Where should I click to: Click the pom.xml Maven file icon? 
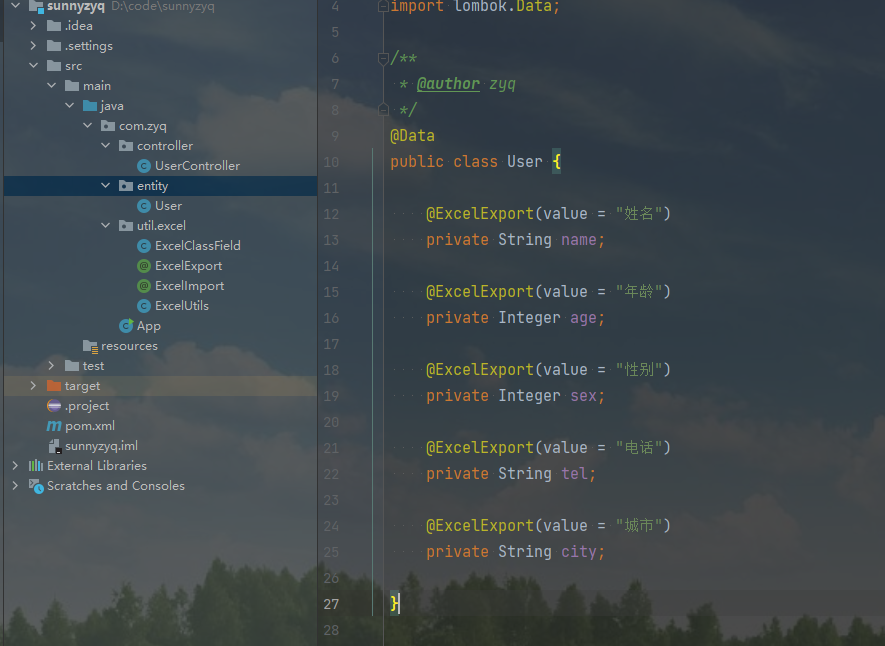[54, 426]
